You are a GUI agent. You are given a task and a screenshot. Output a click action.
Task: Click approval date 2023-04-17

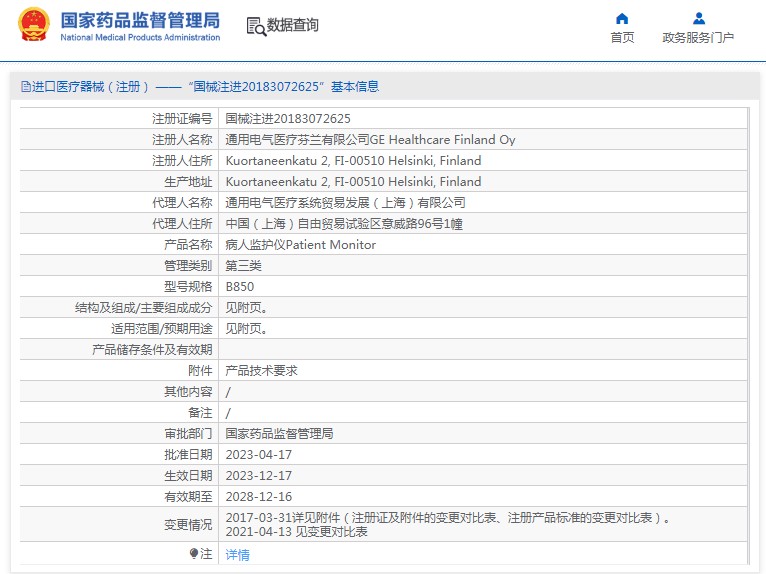[258, 455]
